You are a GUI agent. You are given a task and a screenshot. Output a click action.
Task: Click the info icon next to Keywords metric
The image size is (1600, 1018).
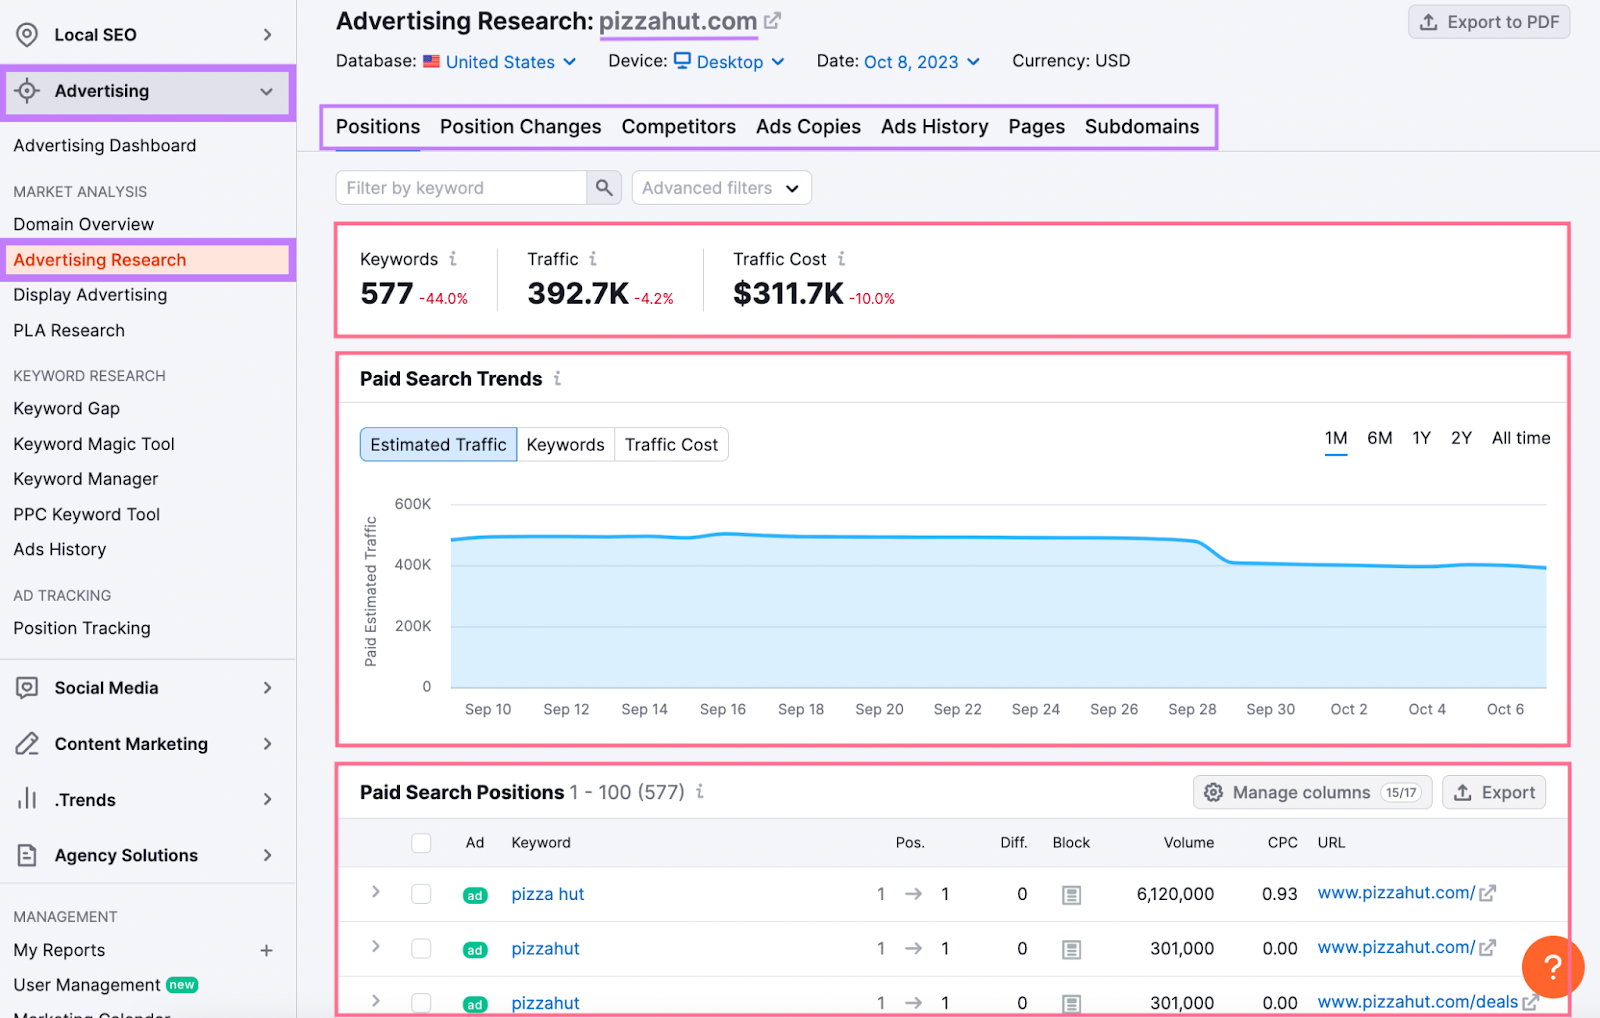(x=453, y=259)
